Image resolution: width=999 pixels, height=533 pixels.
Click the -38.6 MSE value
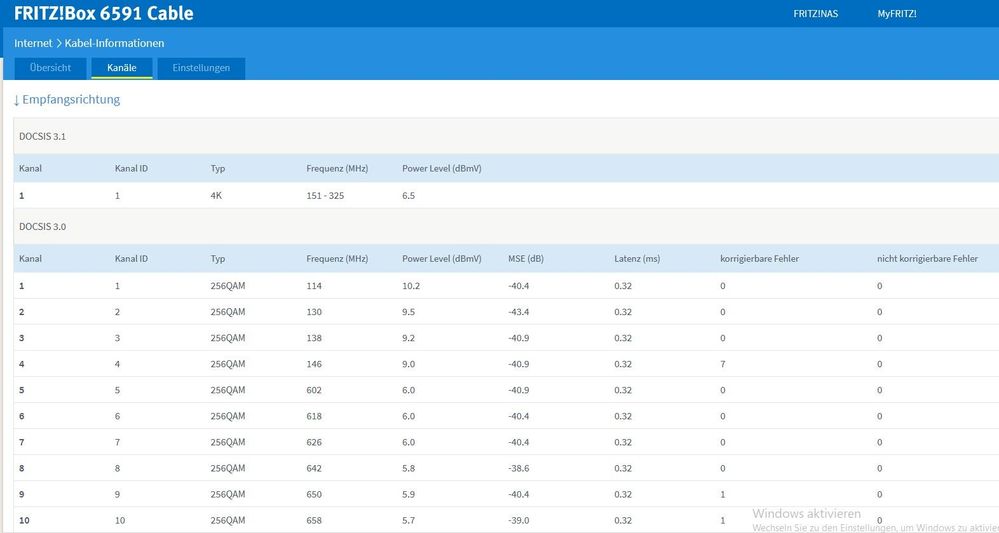520,468
